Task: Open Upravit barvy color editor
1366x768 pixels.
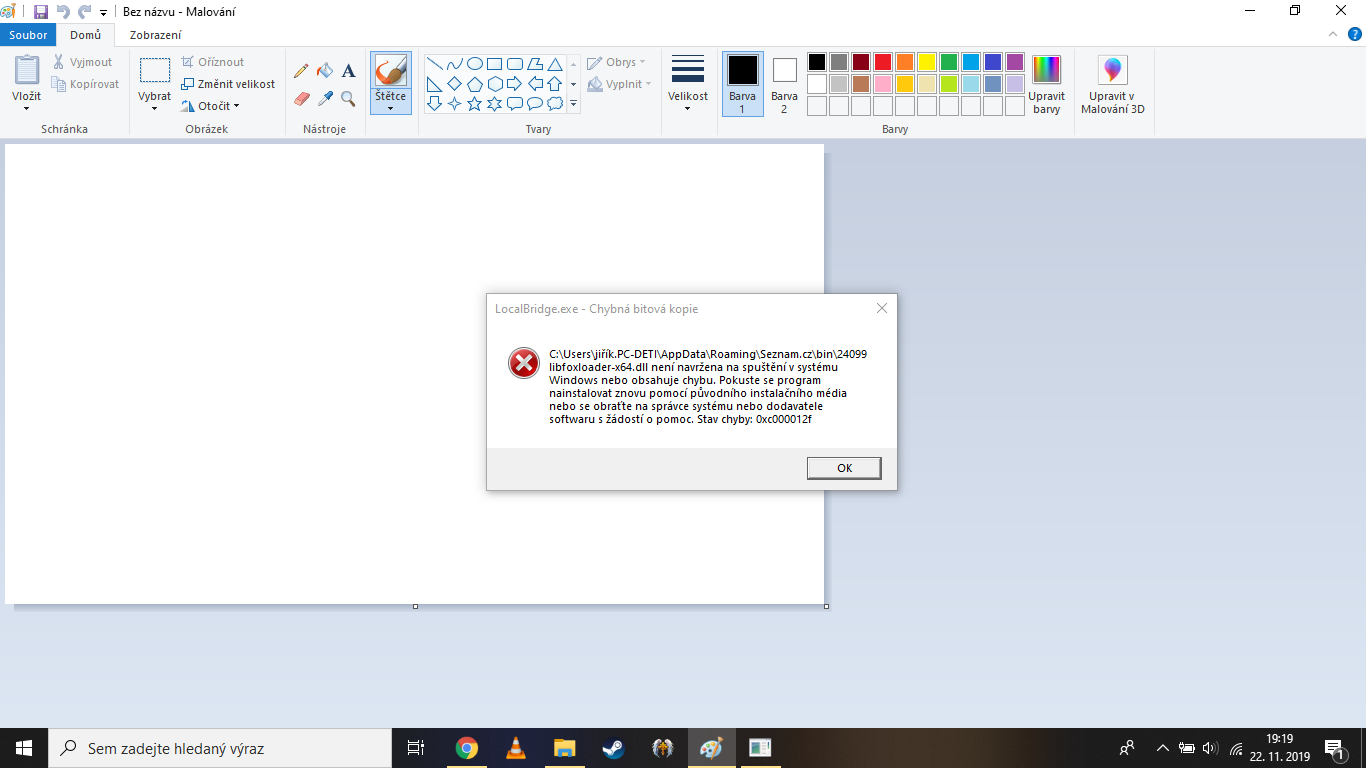Action: (x=1046, y=84)
